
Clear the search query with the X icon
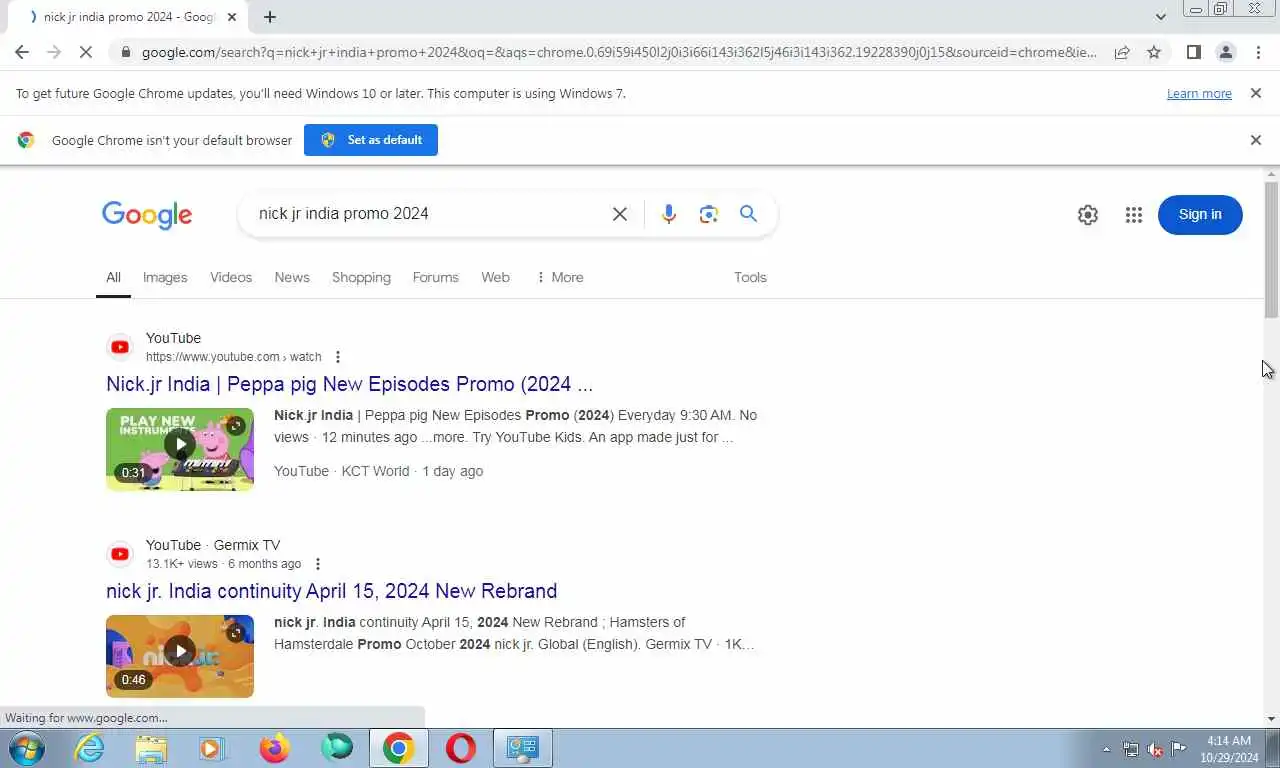tap(620, 214)
